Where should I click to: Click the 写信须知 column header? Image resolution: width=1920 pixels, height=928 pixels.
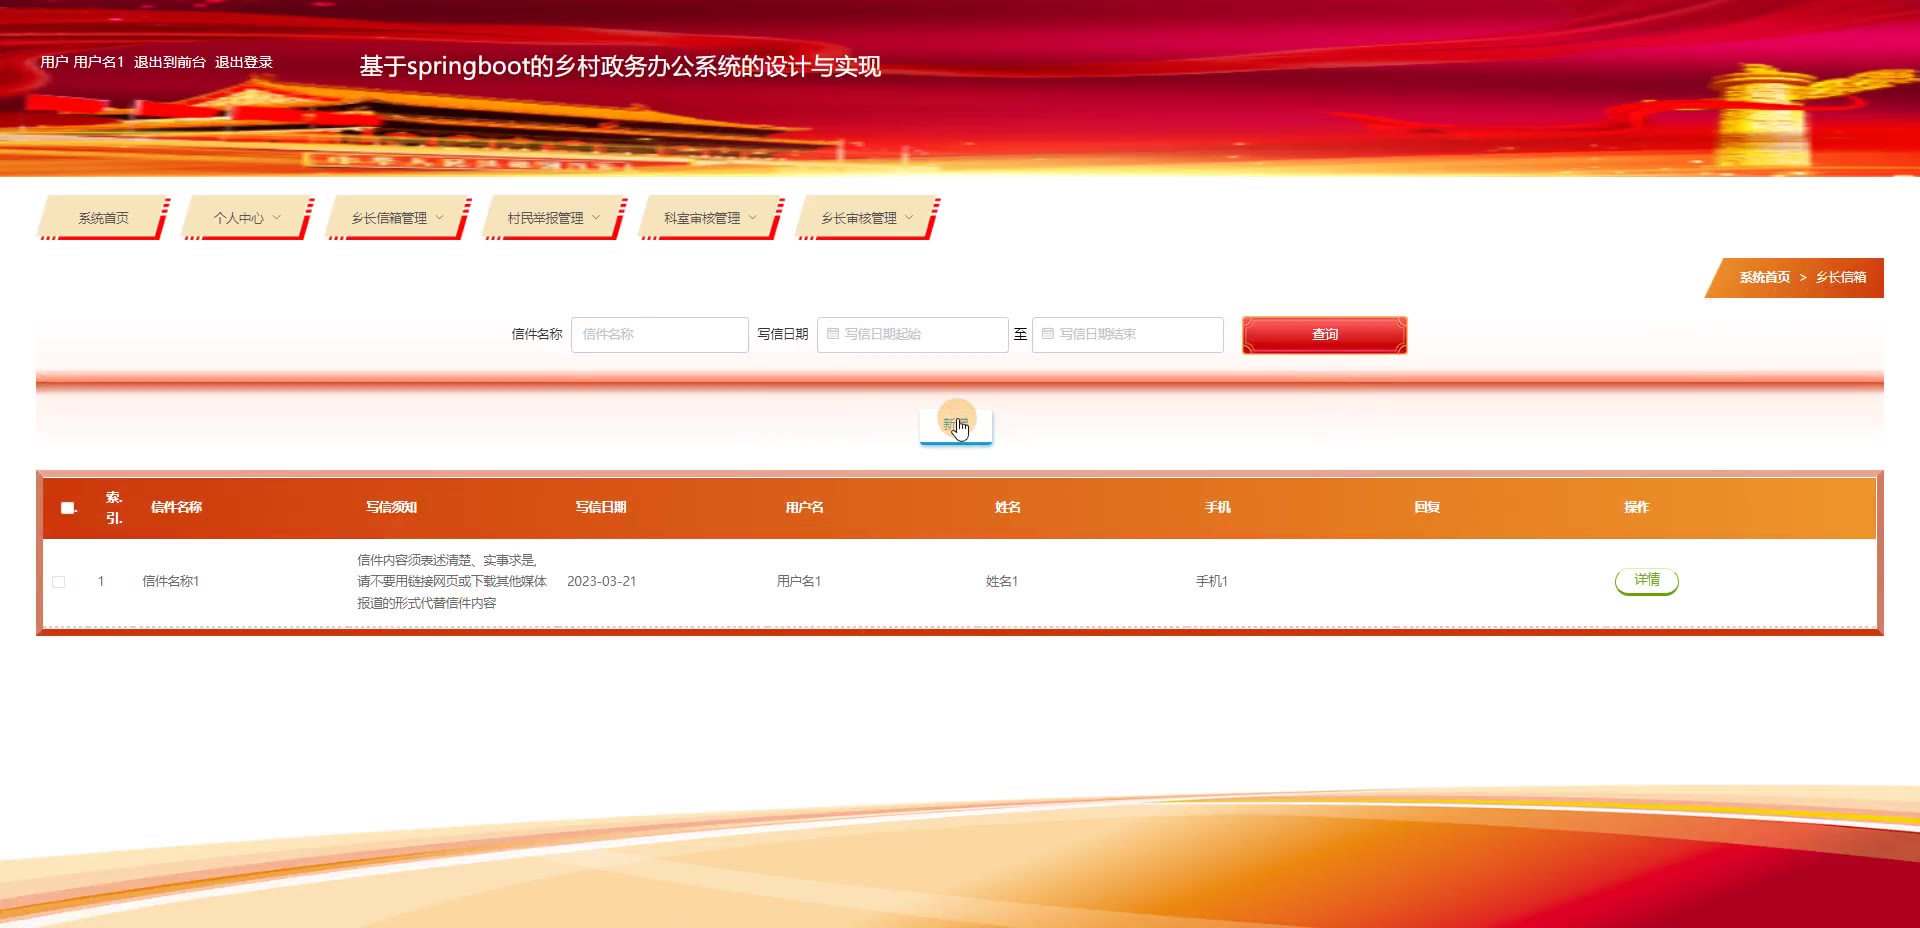pyautogui.click(x=391, y=507)
